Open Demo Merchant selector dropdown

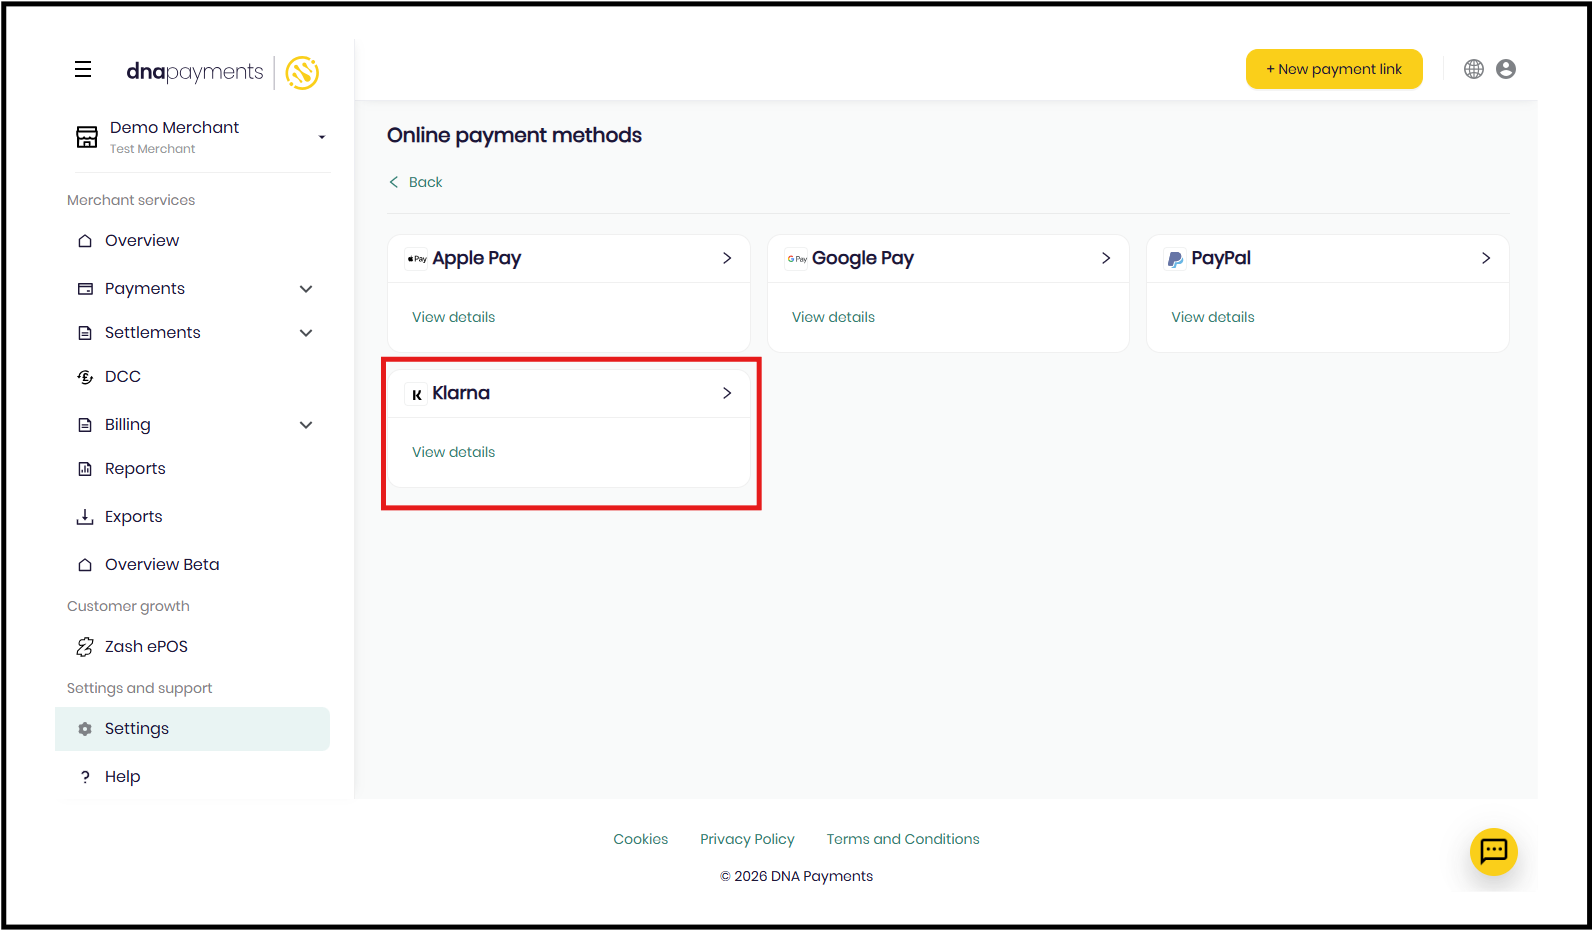(321, 137)
